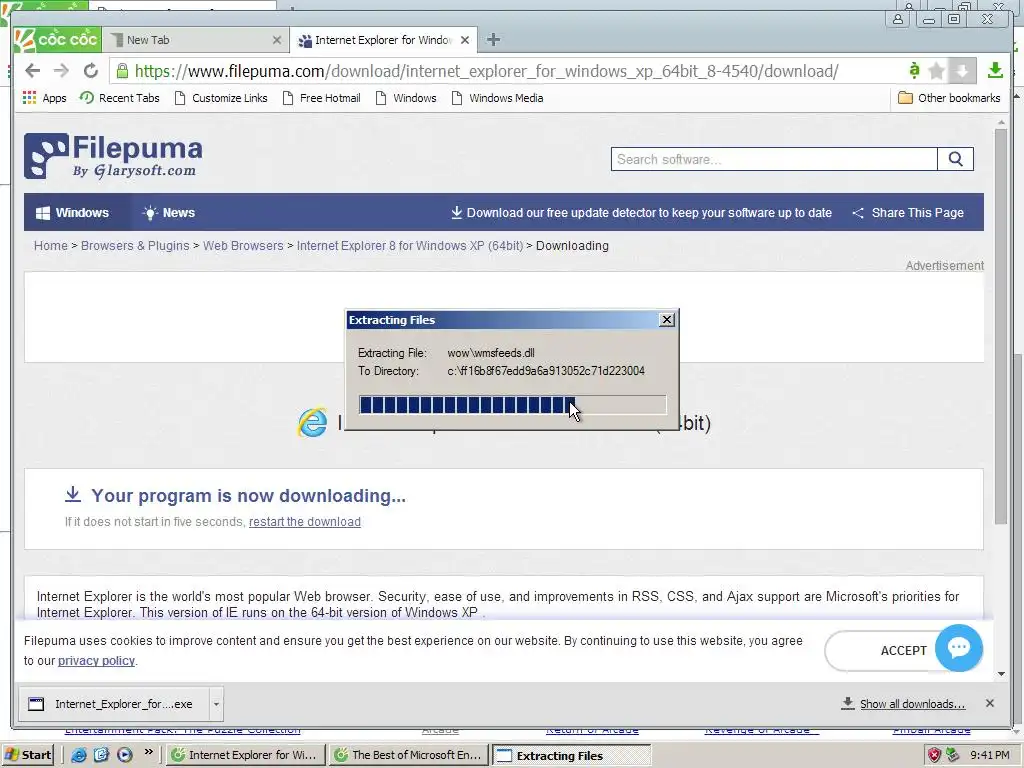Expand the downloaded file options arrow
The width and height of the screenshot is (1024, 768).
click(x=216, y=704)
